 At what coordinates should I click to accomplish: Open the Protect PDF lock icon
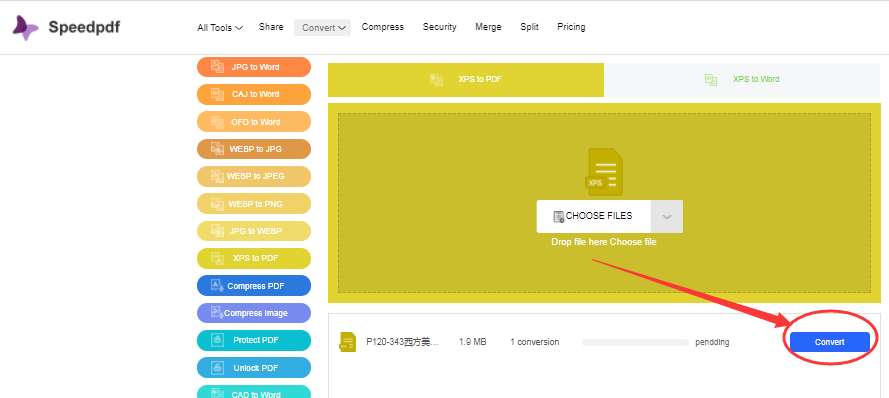click(x=217, y=340)
